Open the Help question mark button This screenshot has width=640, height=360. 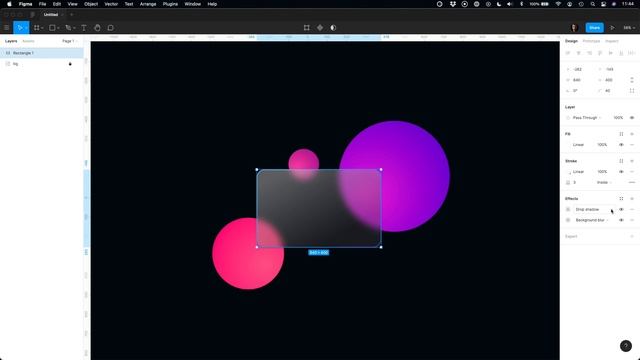(626, 346)
